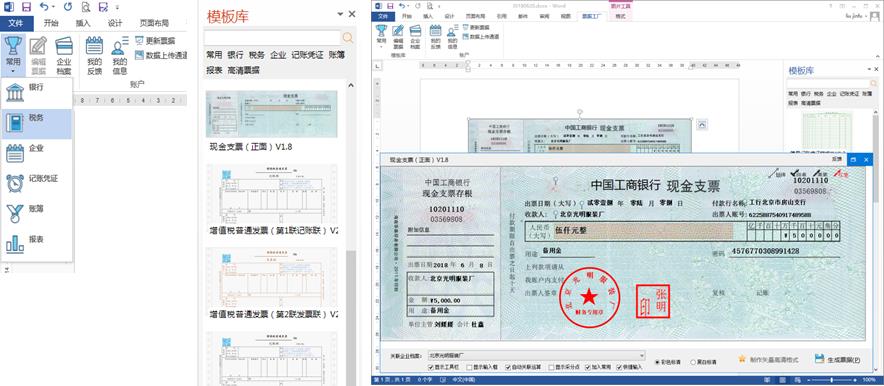Open the 模板库 panel options arrow

coord(340,14)
